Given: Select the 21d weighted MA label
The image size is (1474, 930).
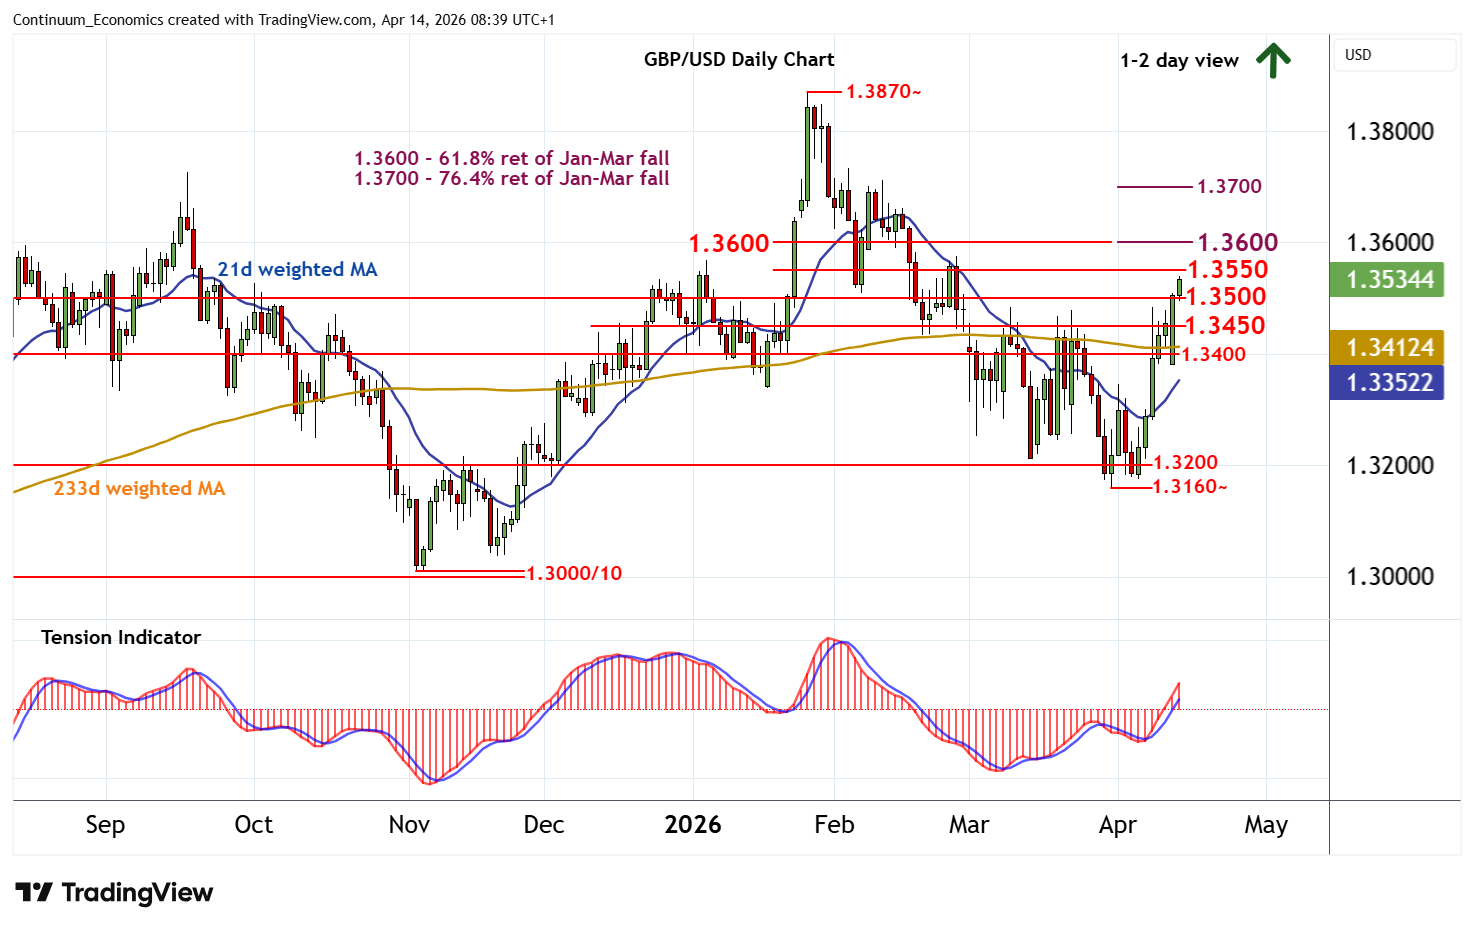Looking at the screenshot, I should click(x=297, y=270).
